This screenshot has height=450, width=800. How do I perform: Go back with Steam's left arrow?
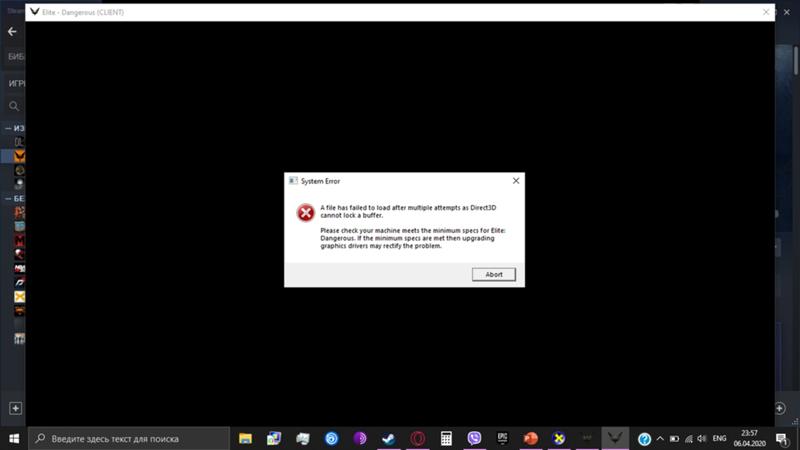click(x=12, y=32)
